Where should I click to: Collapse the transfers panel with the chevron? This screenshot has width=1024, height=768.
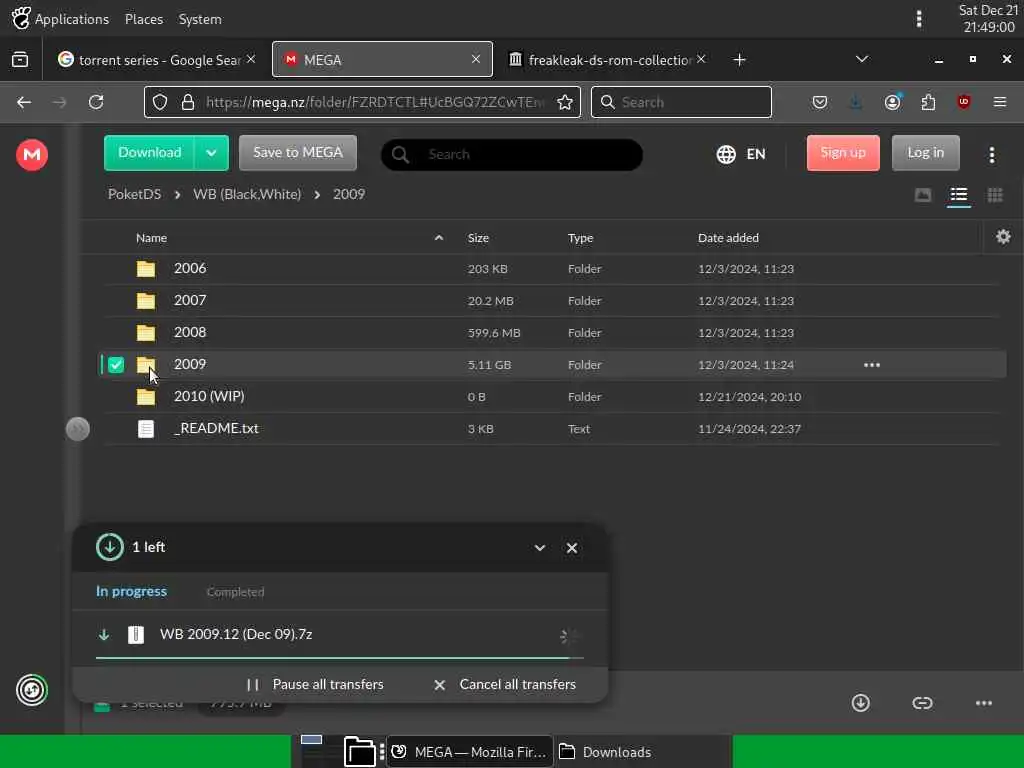point(539,548)
